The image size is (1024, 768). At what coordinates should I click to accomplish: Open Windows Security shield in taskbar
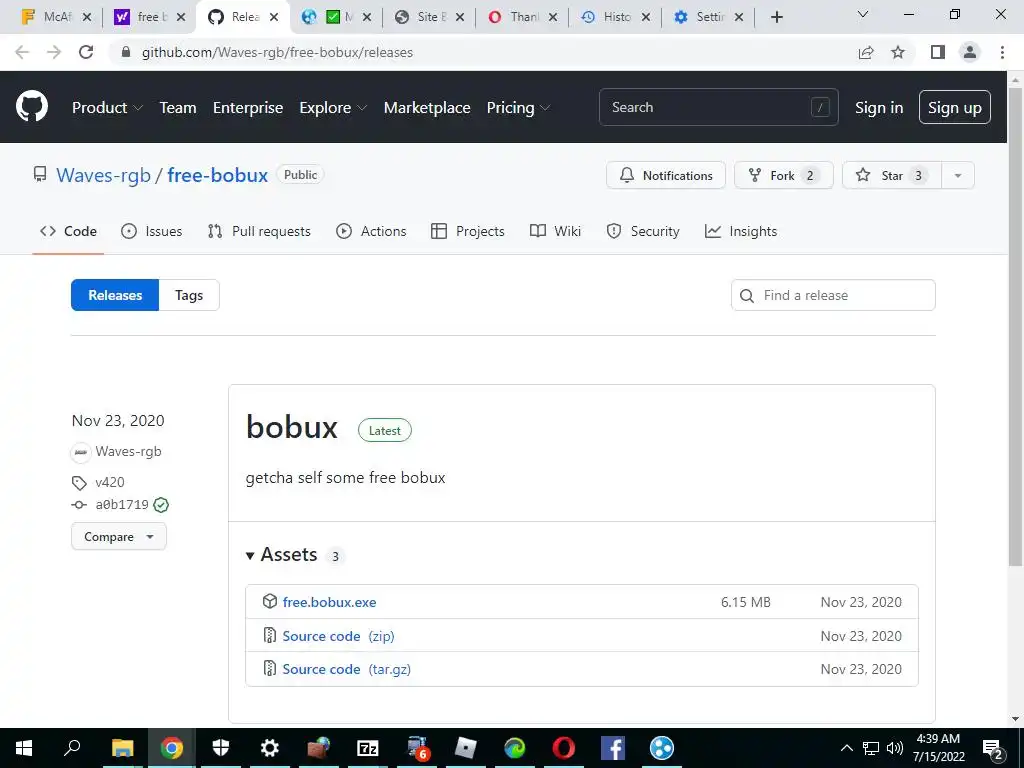point(221,748)
